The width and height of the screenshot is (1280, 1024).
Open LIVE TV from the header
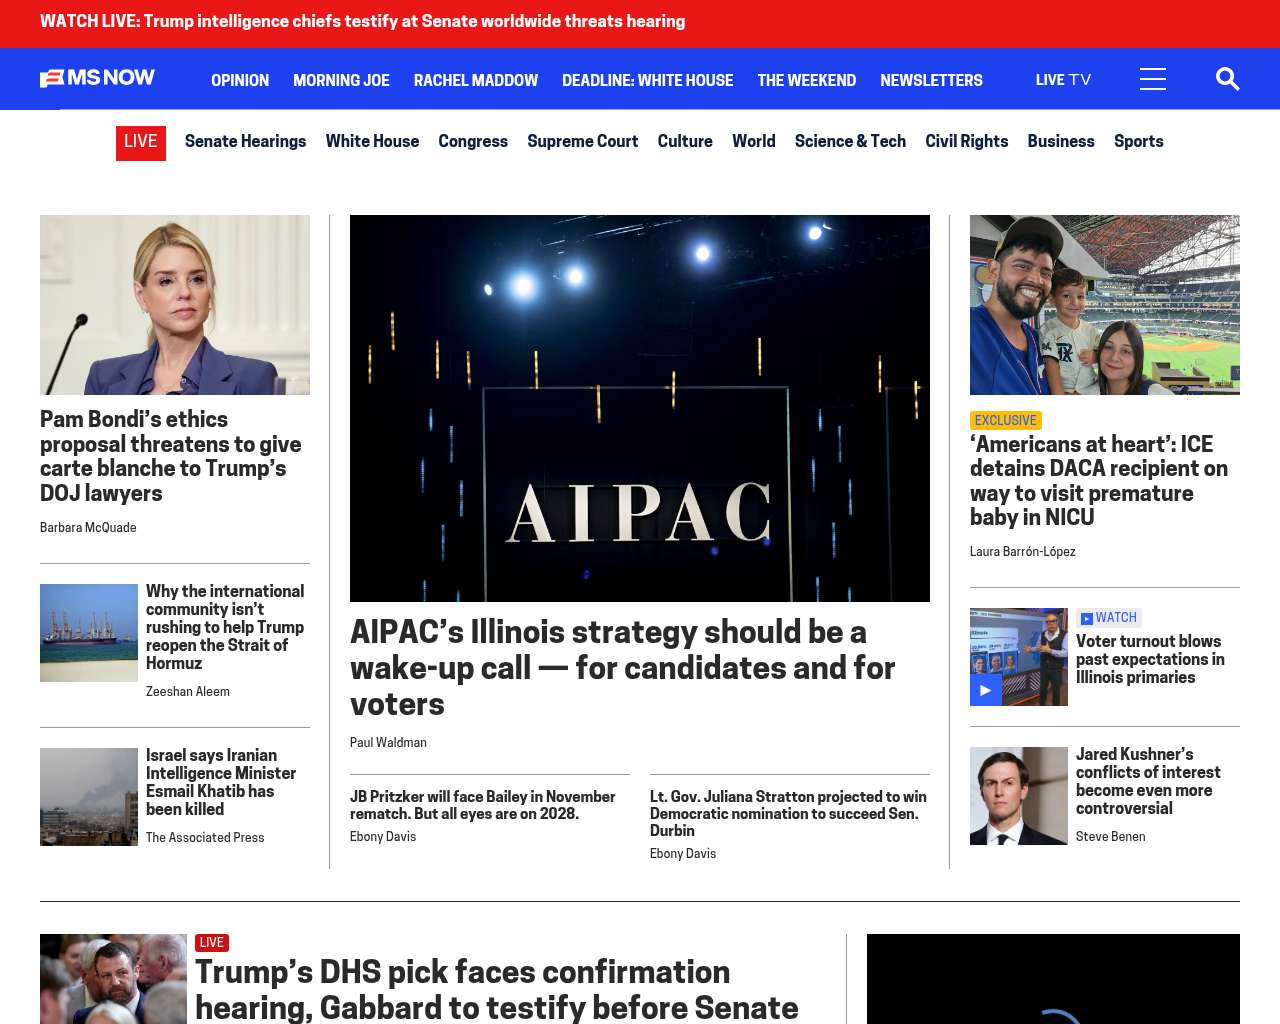1063,80
